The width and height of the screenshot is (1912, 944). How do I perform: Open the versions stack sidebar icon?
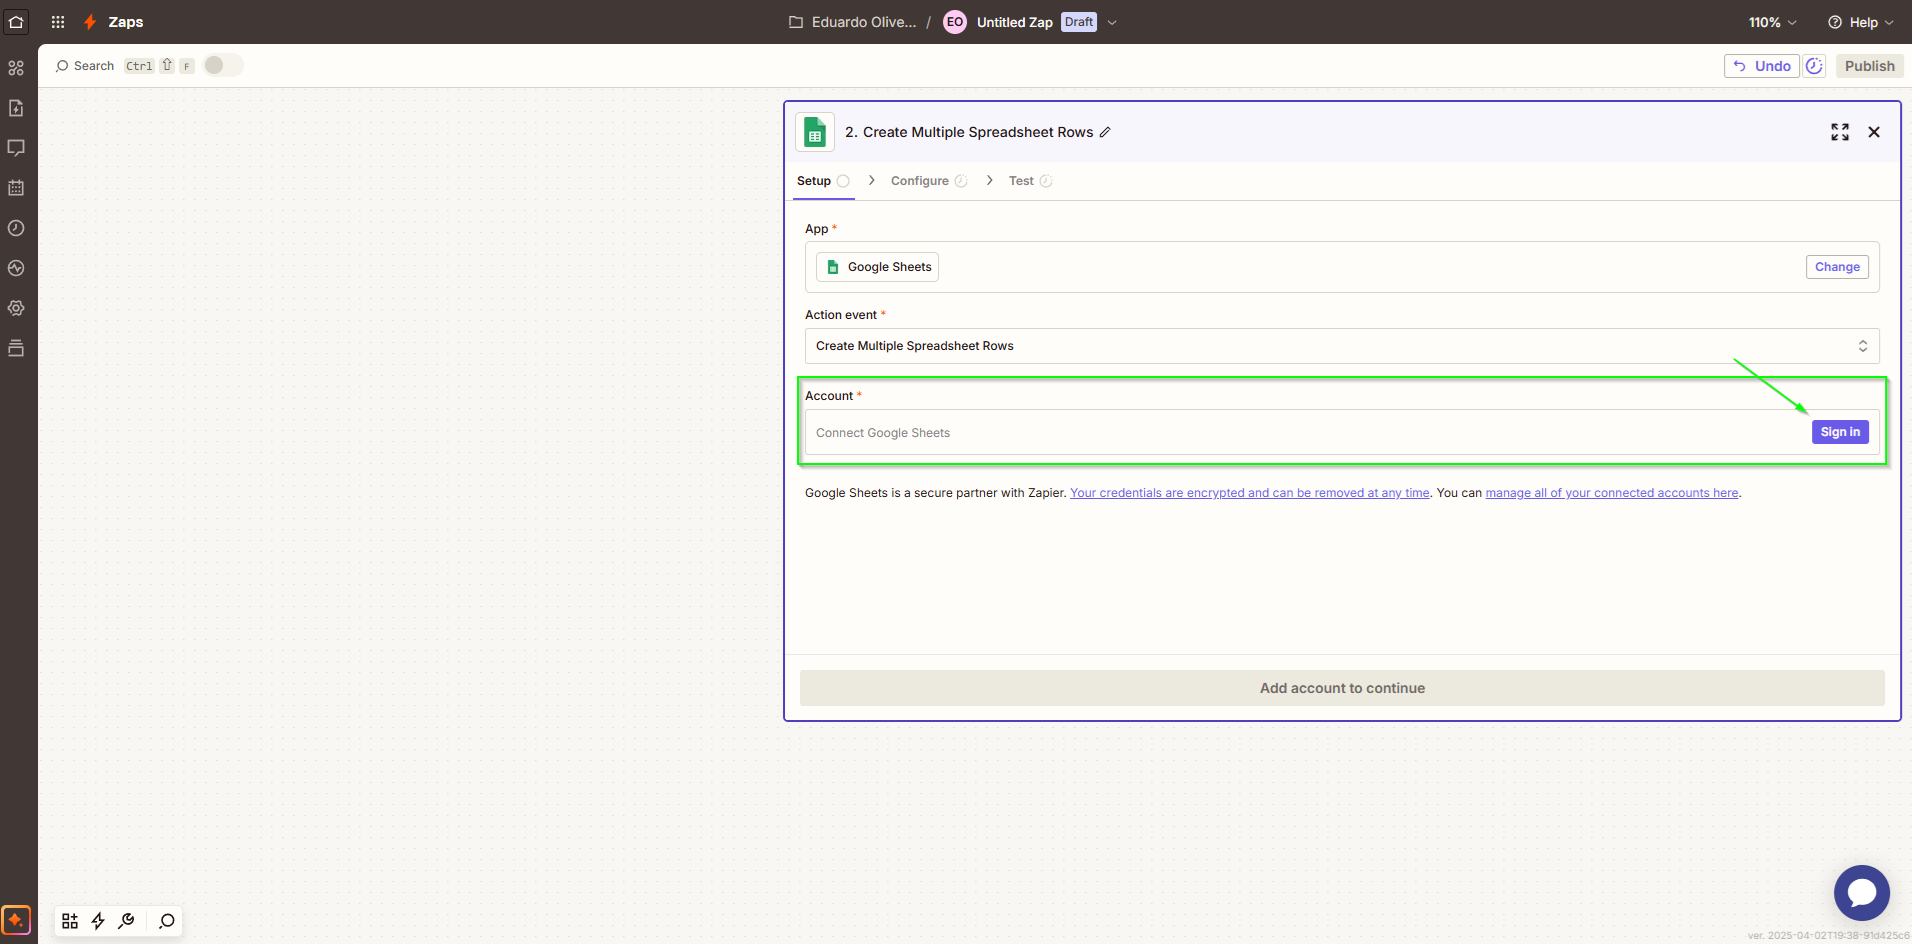(16, 348)
